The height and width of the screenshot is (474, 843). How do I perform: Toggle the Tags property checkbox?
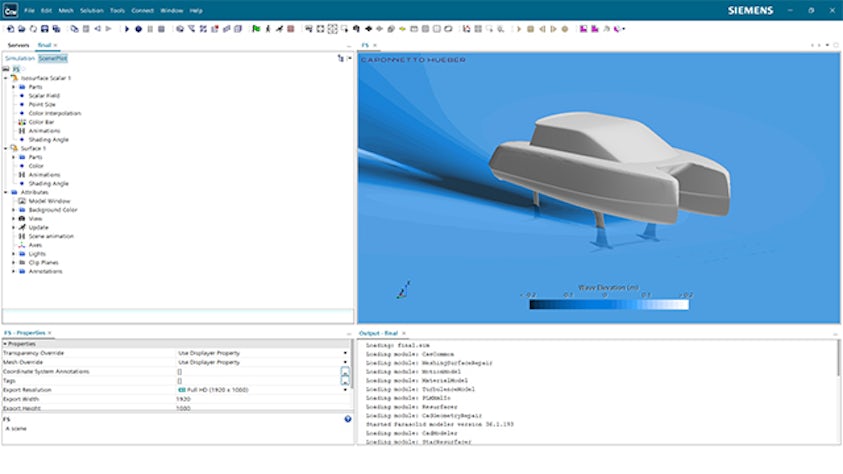180,381
